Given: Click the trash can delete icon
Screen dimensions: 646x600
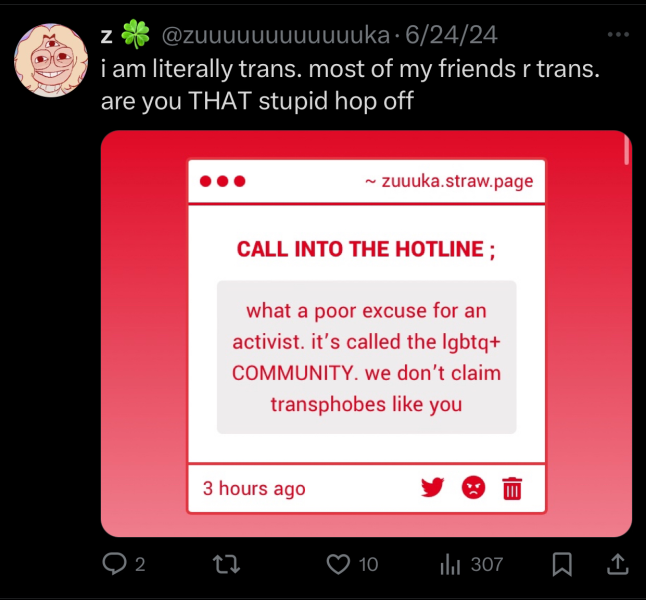Looking at the screenshot, I should (512, 488).
